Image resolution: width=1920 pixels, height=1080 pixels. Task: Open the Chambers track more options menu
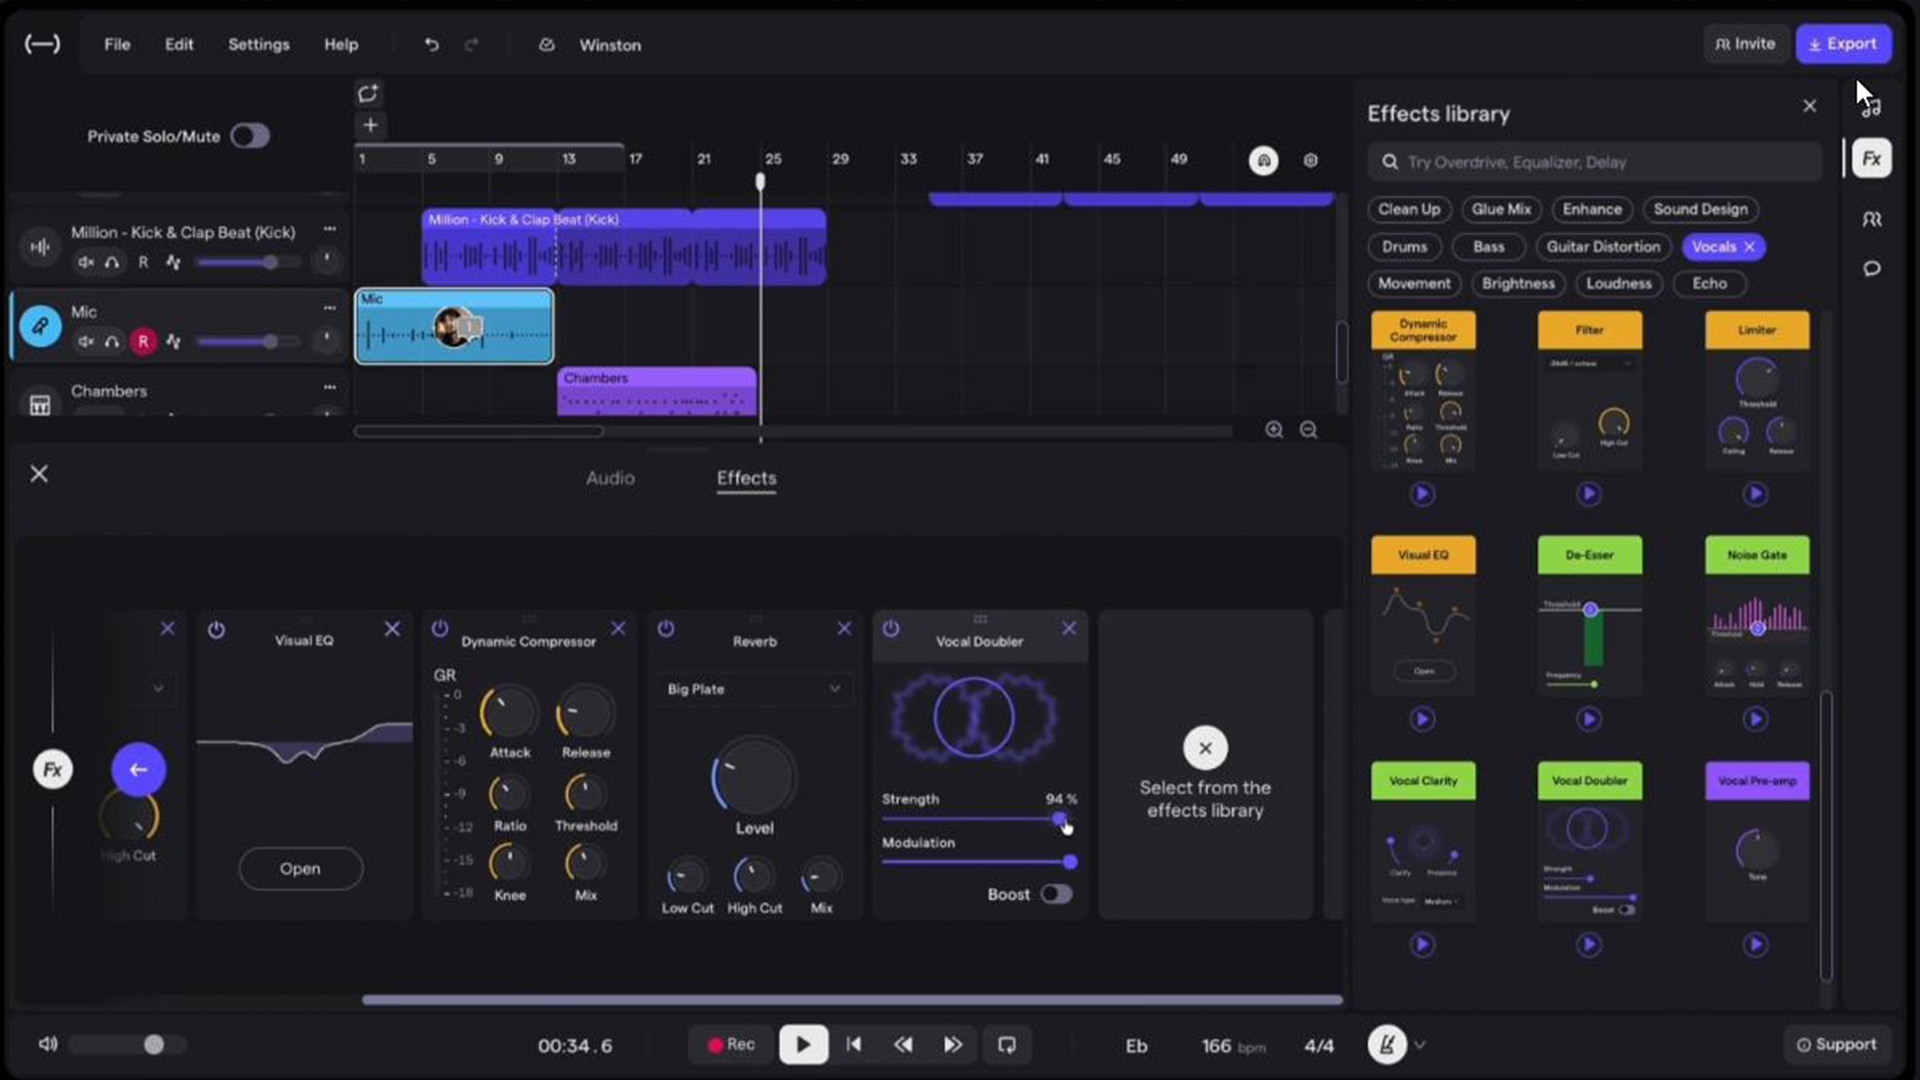(x=329, y=387)
